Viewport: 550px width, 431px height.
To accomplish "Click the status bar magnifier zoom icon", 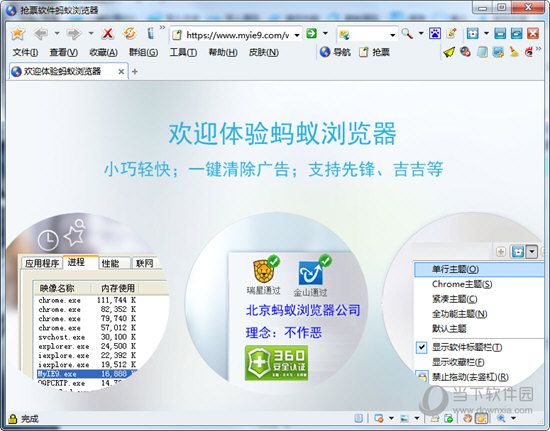I will click(x=501, y=418).
